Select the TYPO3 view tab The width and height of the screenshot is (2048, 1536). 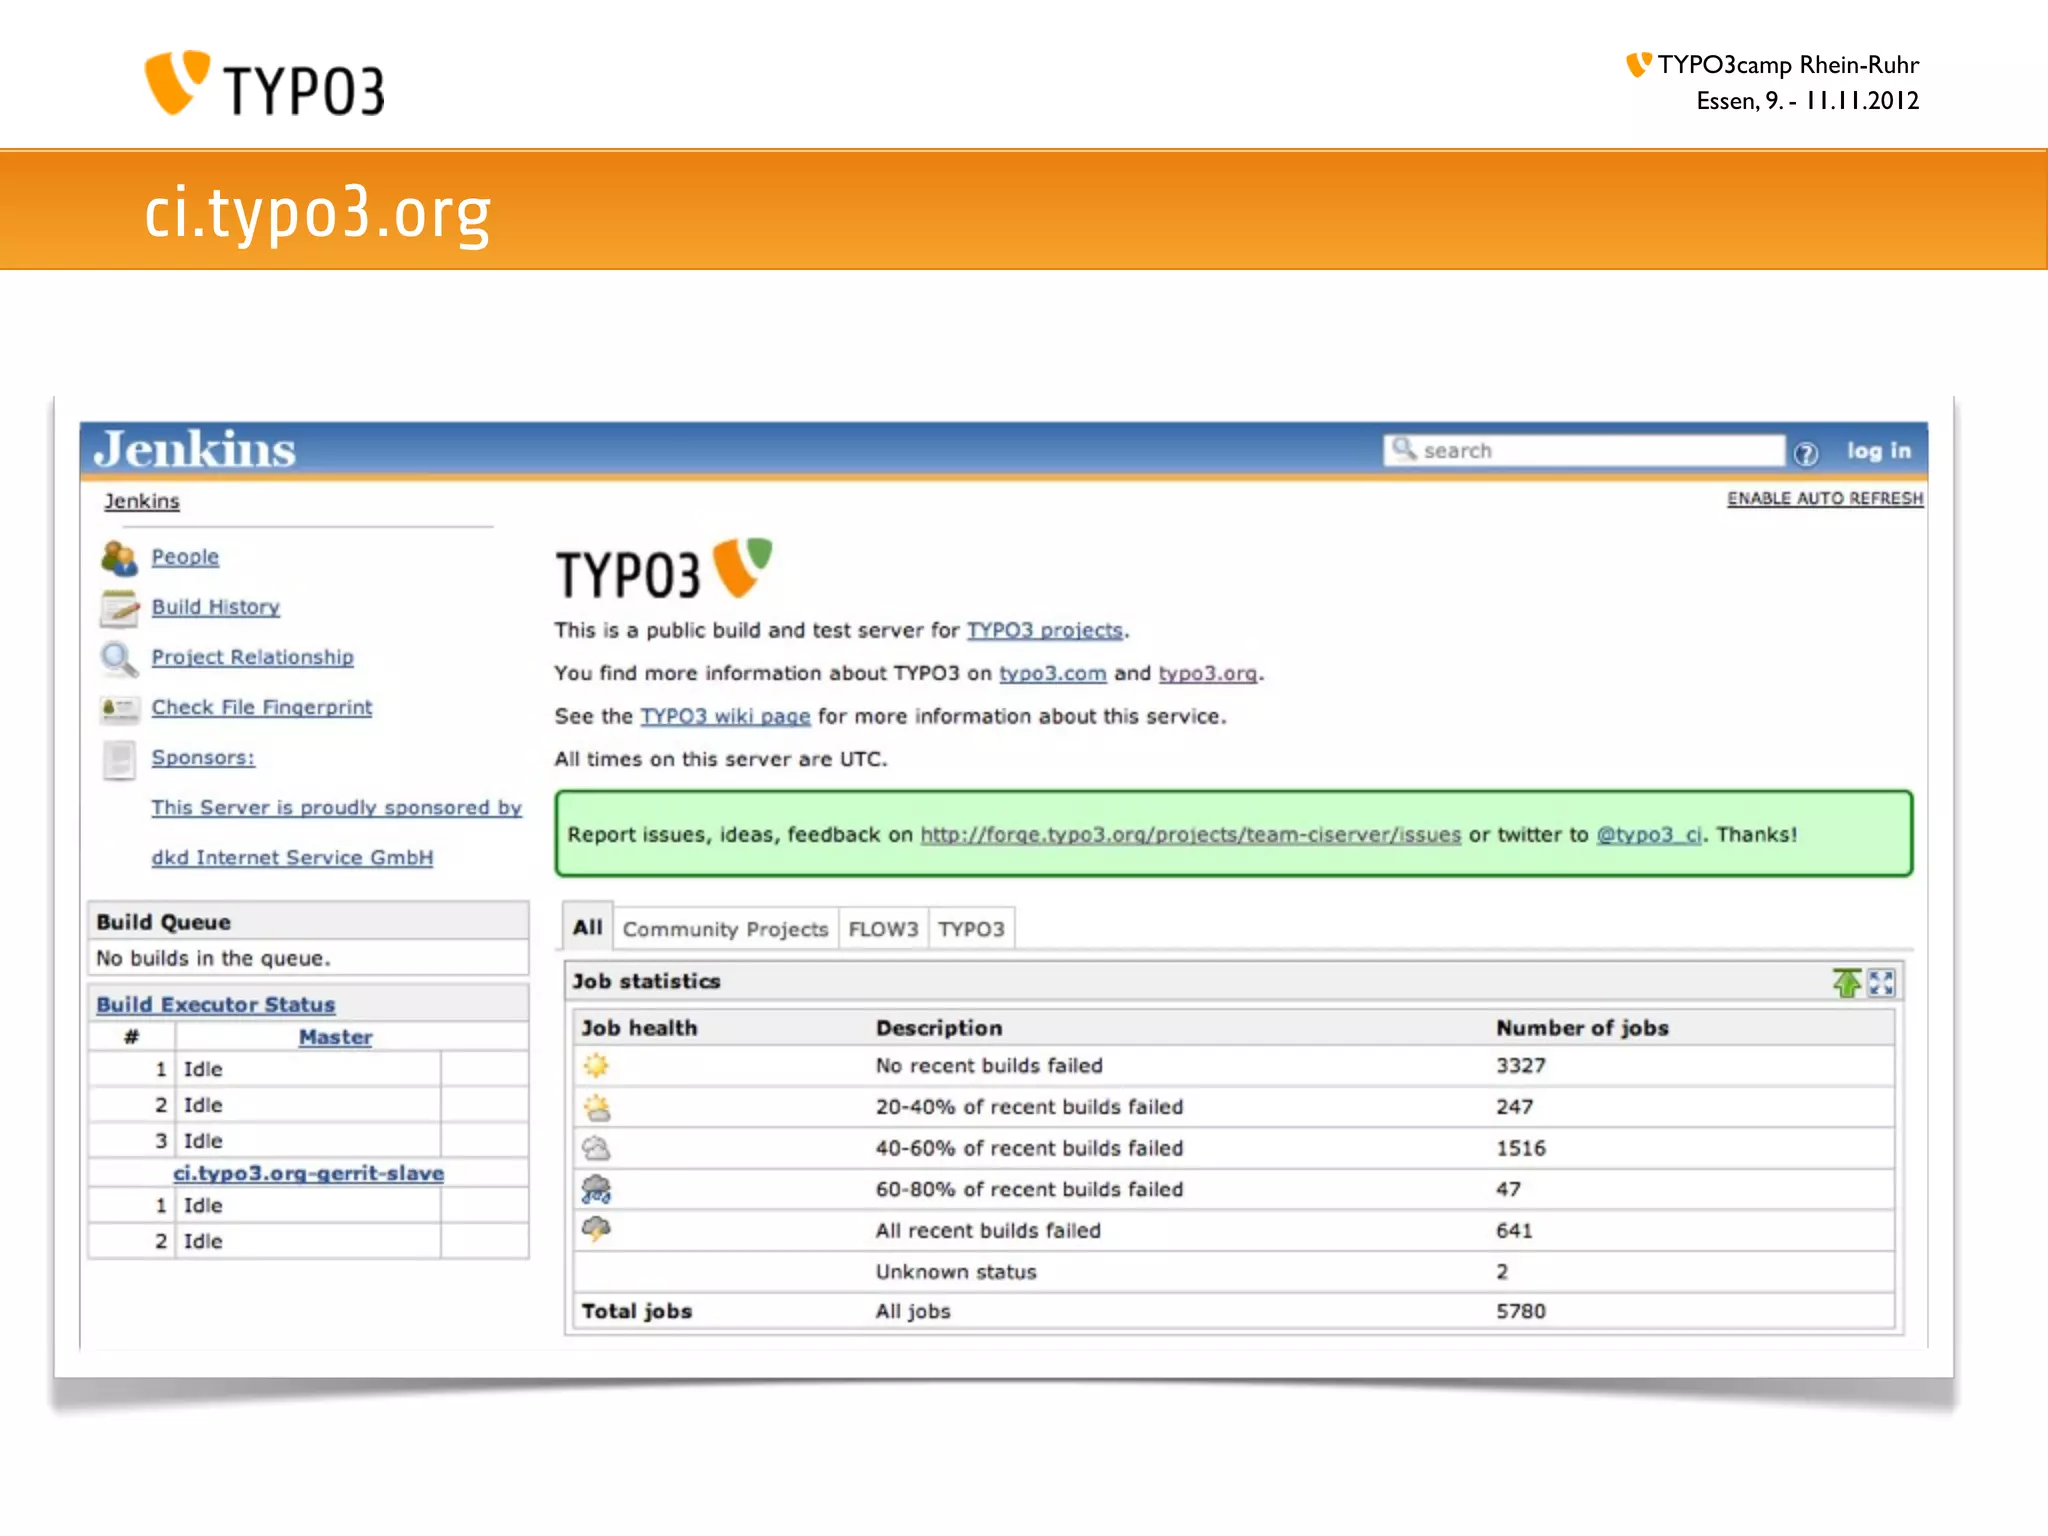(x=971, y=929)
